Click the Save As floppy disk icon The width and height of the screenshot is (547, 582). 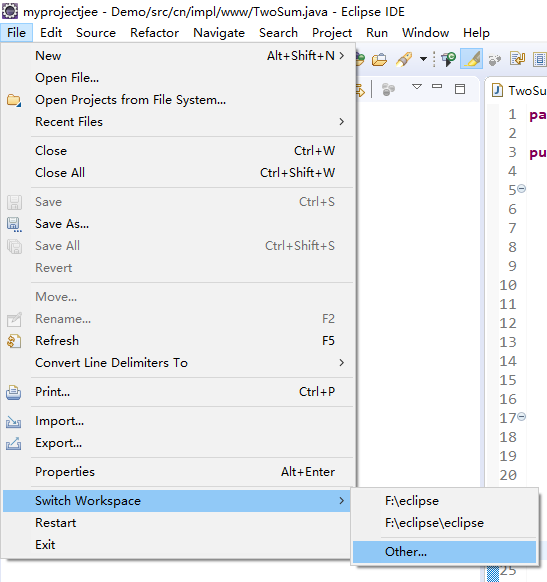tap(14, 225)
